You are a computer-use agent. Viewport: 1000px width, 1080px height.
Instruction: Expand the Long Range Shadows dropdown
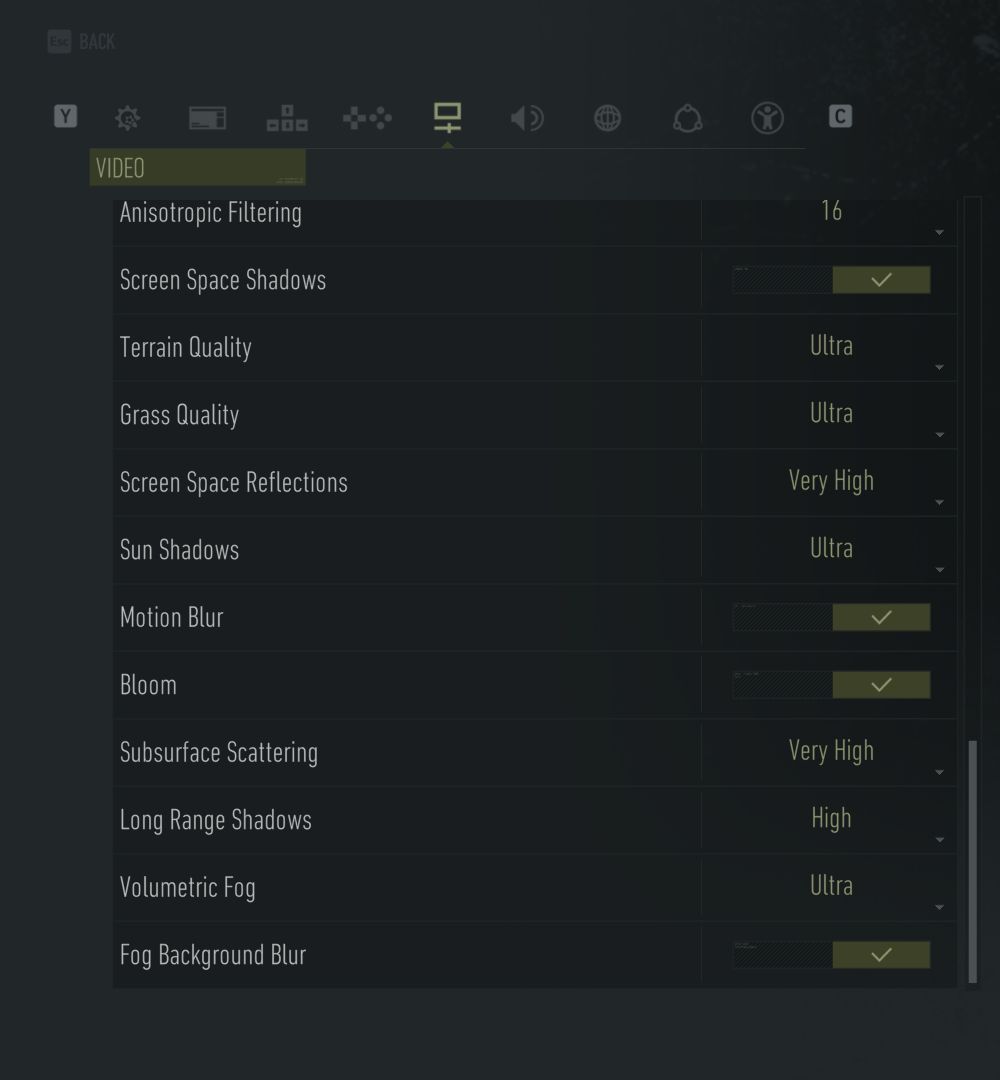click(831, 820)
